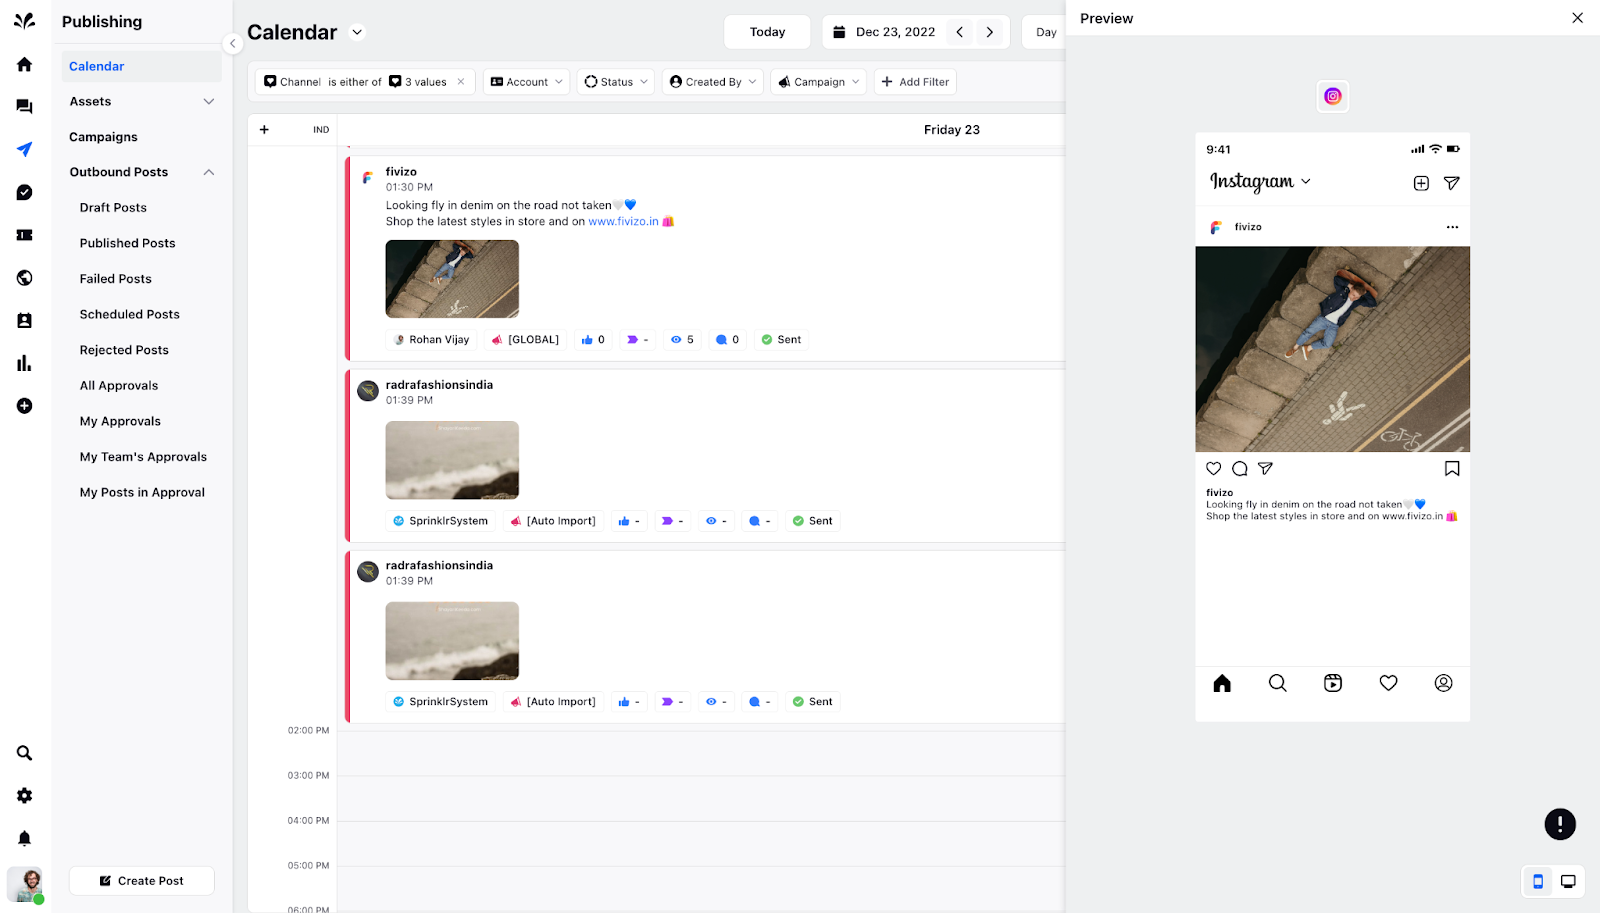Click the Sprinklr logo icon
The height and width of the screenshot is (913, 1600).
coord(24,20)
